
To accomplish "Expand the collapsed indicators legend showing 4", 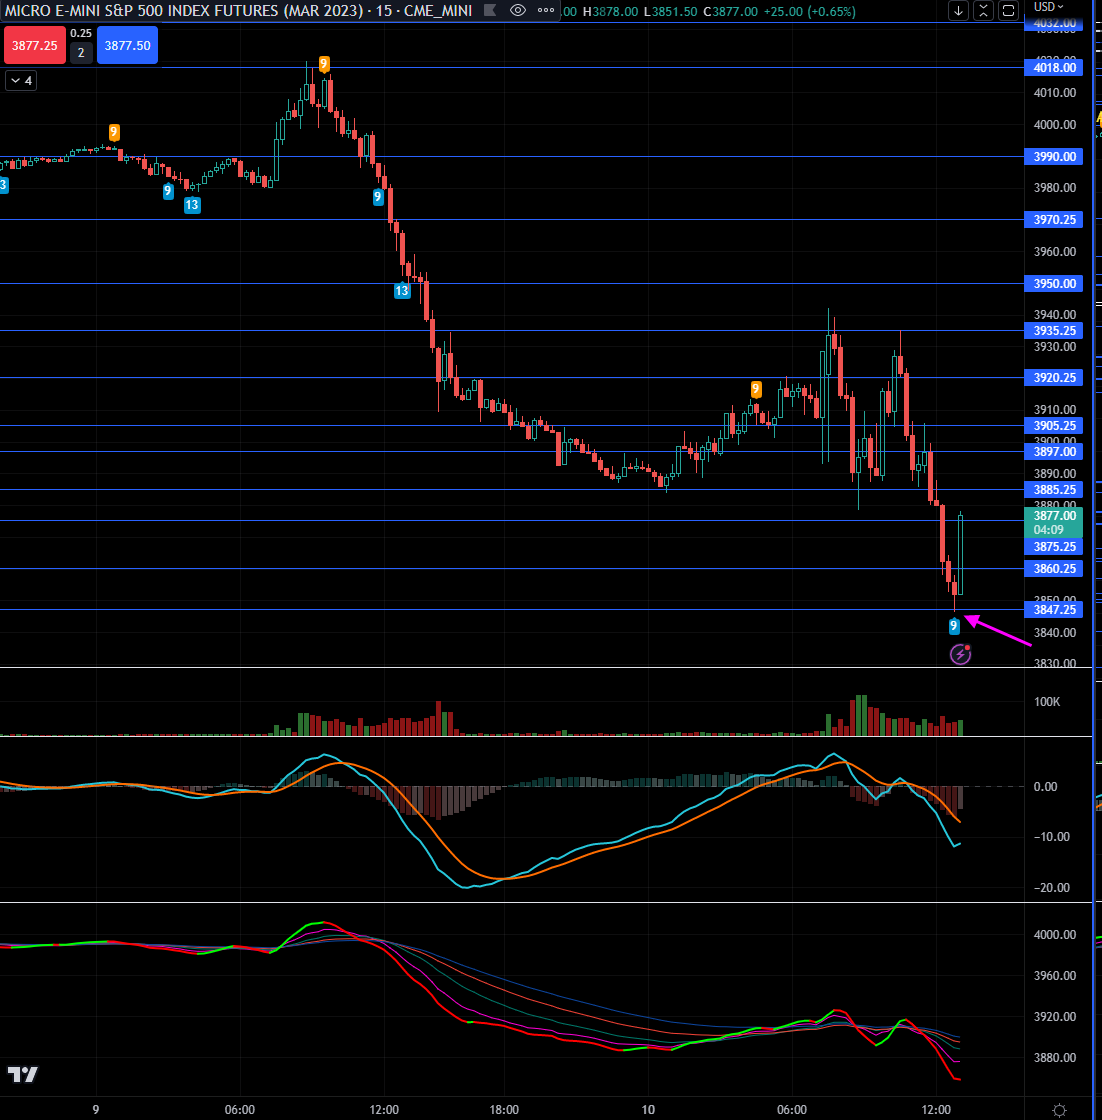I will [x=21, y=81].
